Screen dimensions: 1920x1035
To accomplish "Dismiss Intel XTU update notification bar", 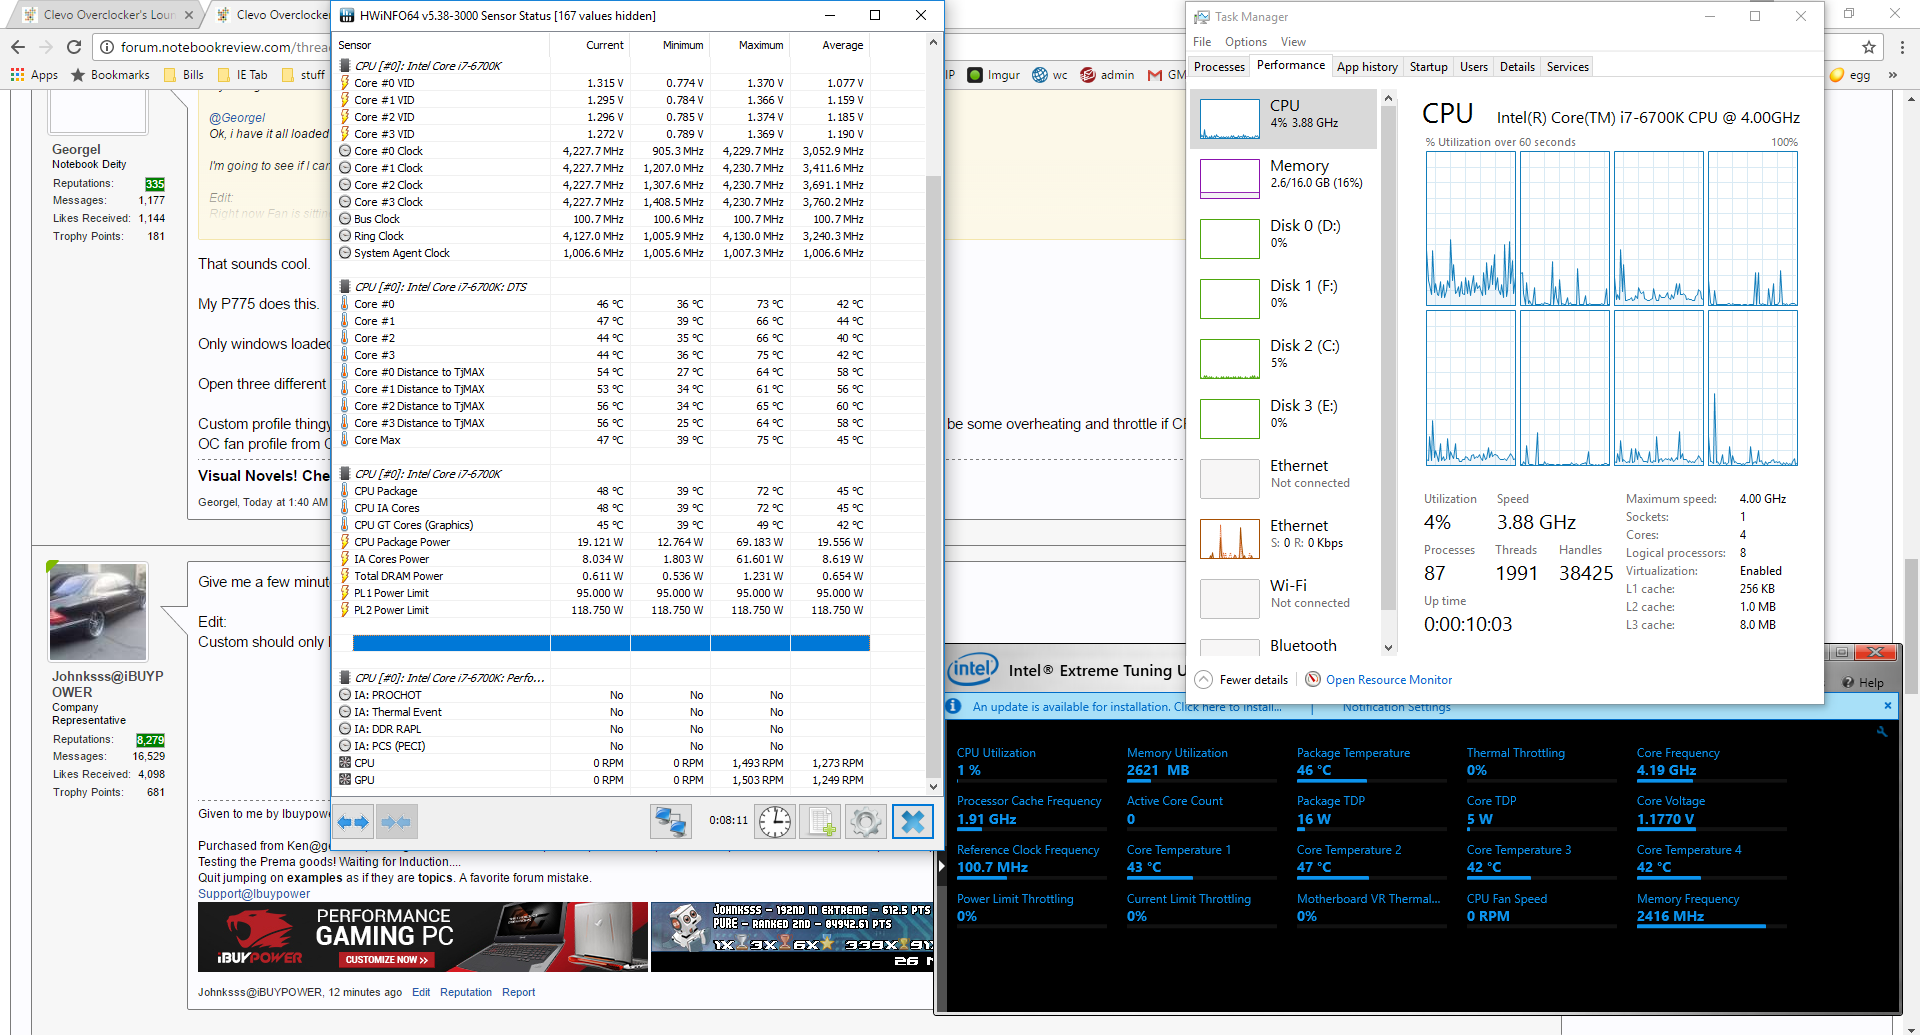I will 1888,706.
